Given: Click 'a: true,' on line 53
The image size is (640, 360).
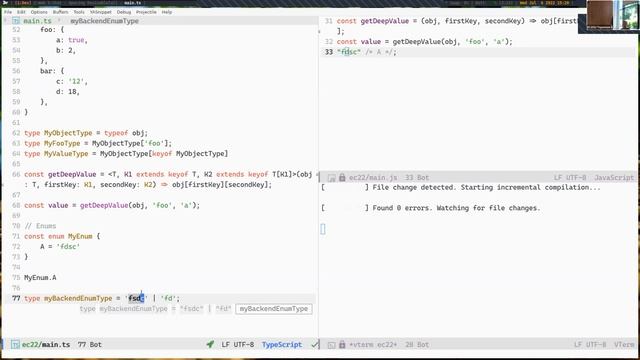Looking at the screenshot, I should tap(72, 40).
